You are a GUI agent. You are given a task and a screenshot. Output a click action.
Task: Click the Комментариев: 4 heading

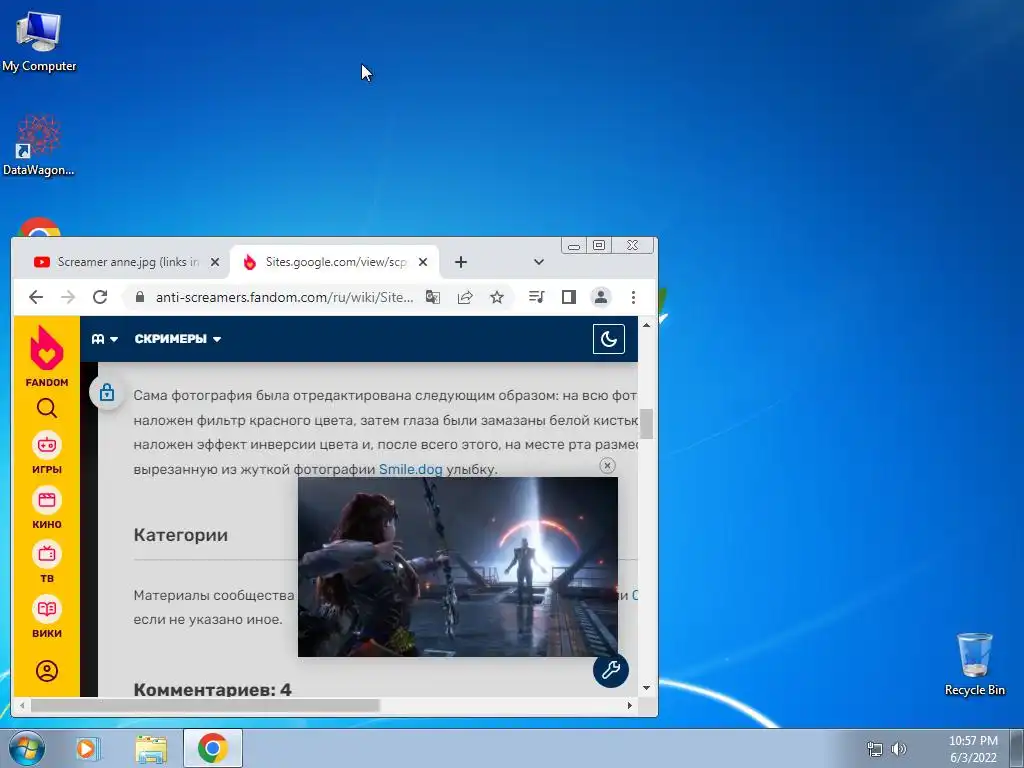pyautogui.click(x=212, y=689)
